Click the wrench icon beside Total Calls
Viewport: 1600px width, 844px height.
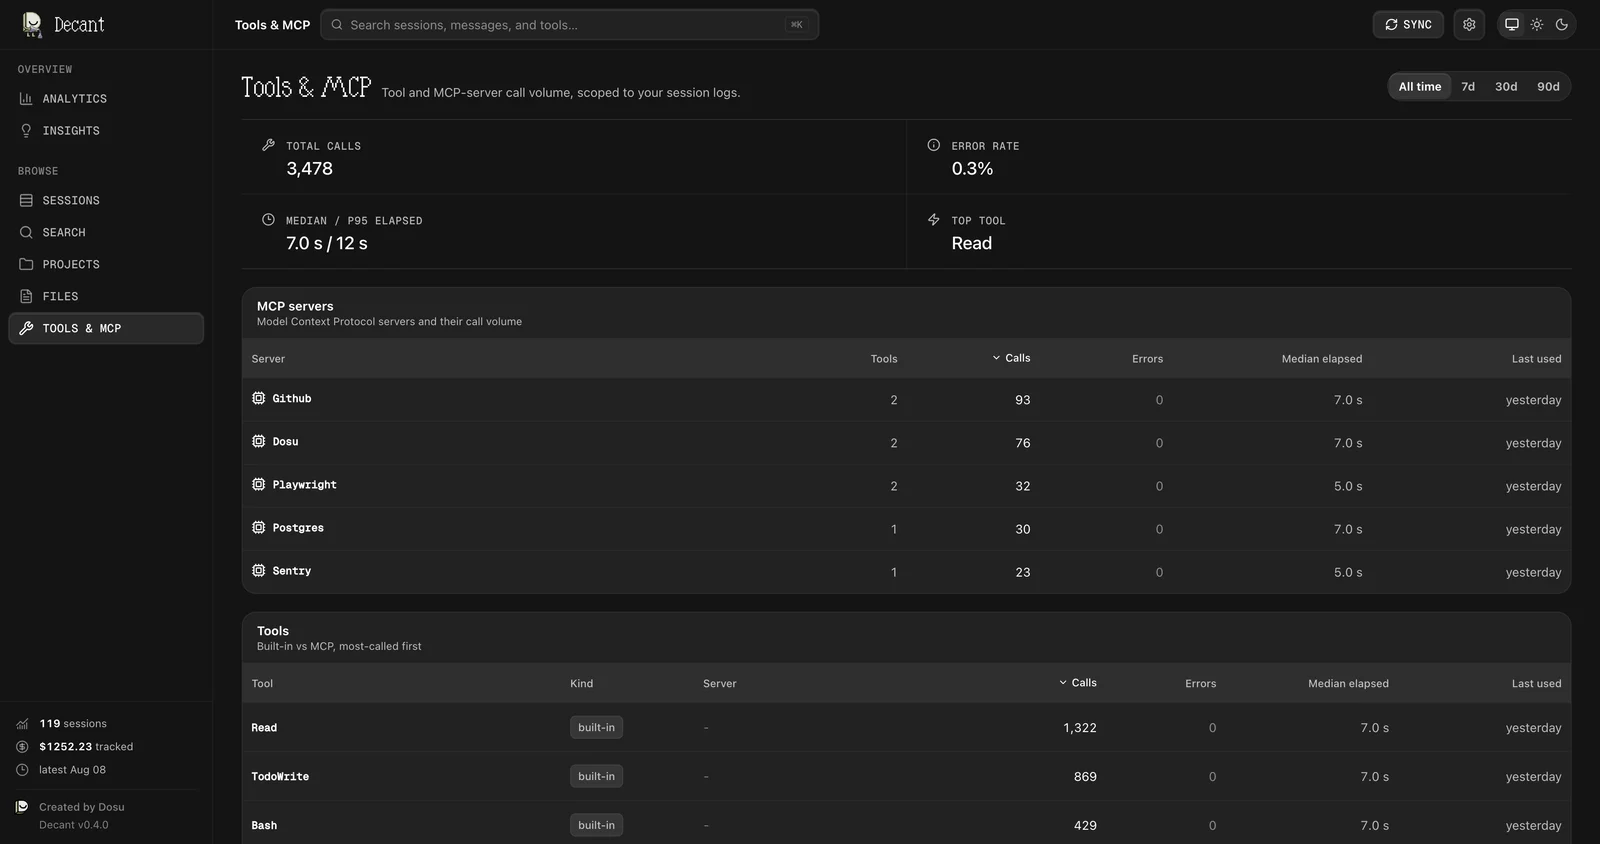point(268,145)
